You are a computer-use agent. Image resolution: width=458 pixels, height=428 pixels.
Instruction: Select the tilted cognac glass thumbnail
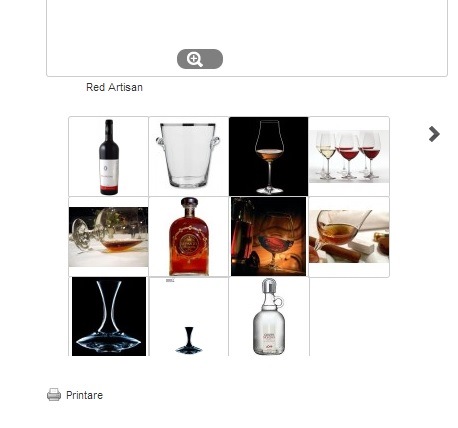pyautogui.click(x=108, y=237)
